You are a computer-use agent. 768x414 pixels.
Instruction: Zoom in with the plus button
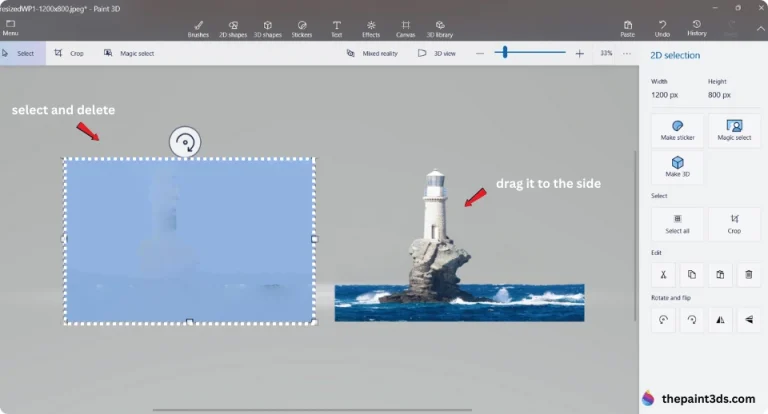point(579,53)
